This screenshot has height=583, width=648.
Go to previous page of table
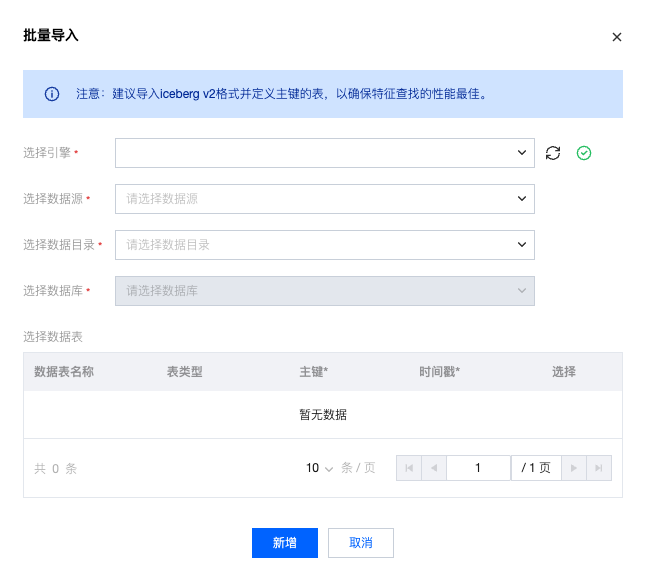click(434, 468)
